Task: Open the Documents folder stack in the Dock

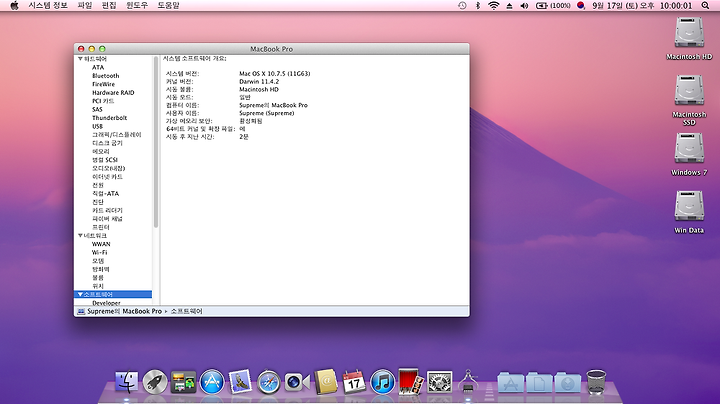Action: (x=539, y=382)
